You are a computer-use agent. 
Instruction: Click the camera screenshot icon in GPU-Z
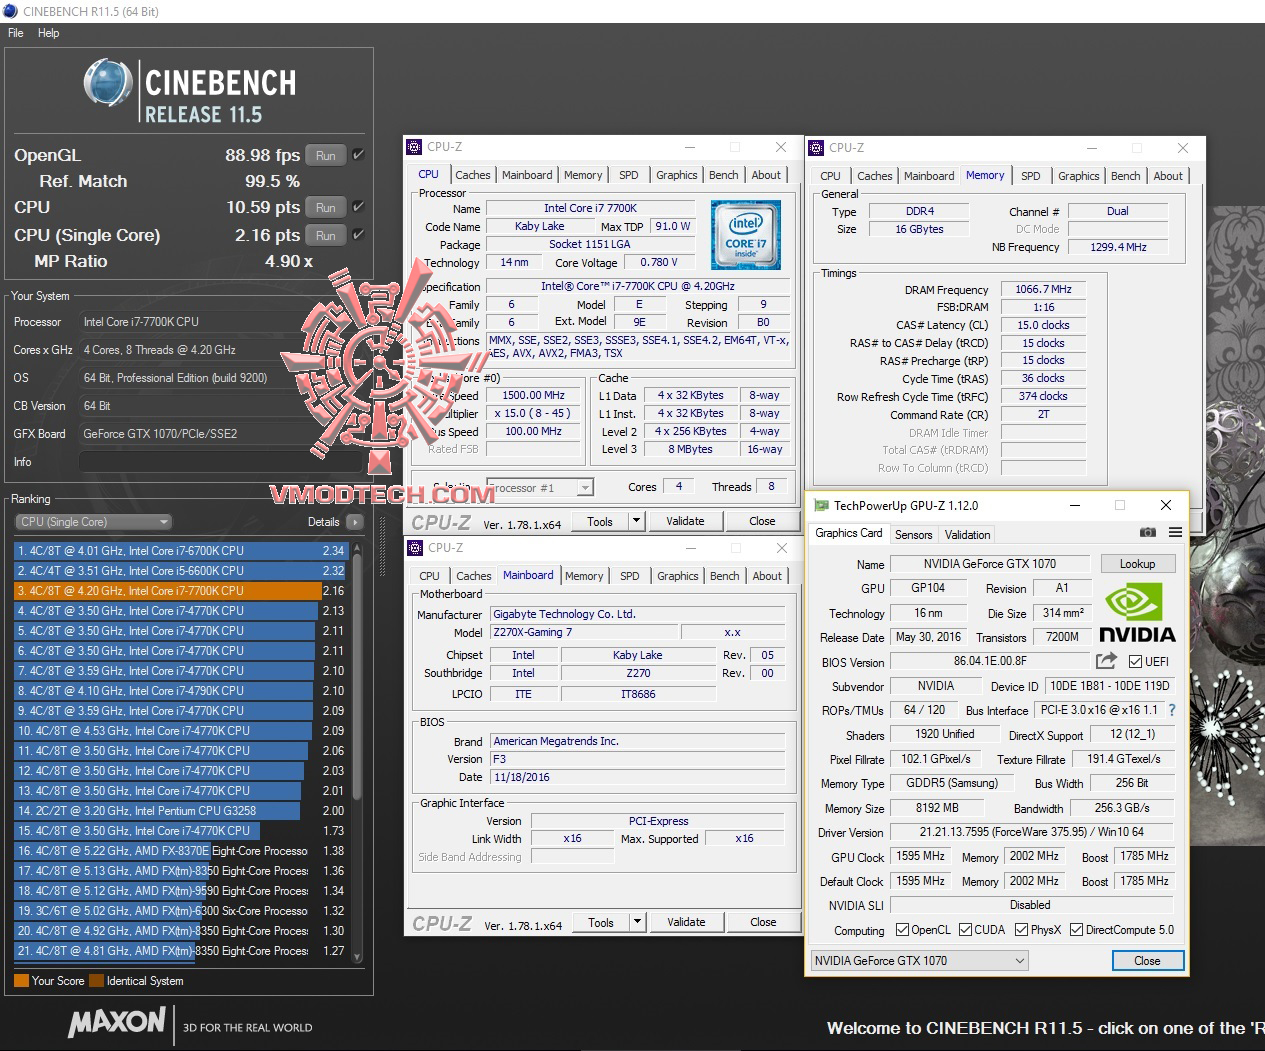point(1147,533)
